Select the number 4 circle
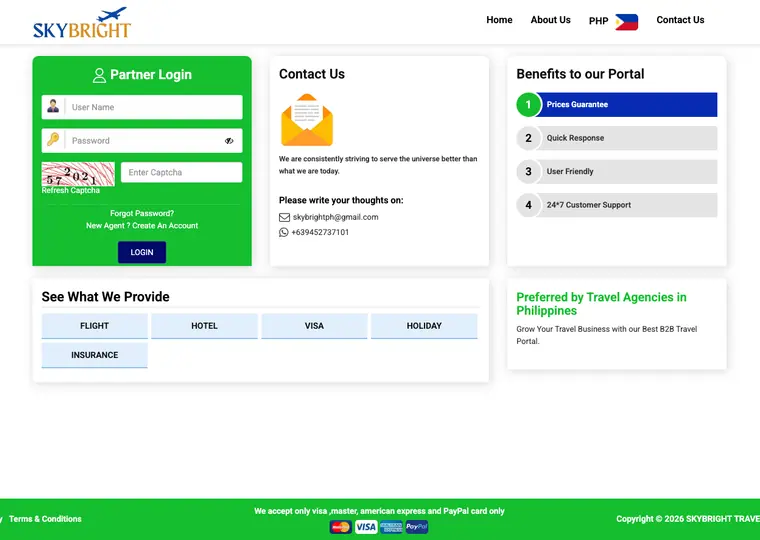The height and width of the screenshot is (540, 760). click(528, 205)
